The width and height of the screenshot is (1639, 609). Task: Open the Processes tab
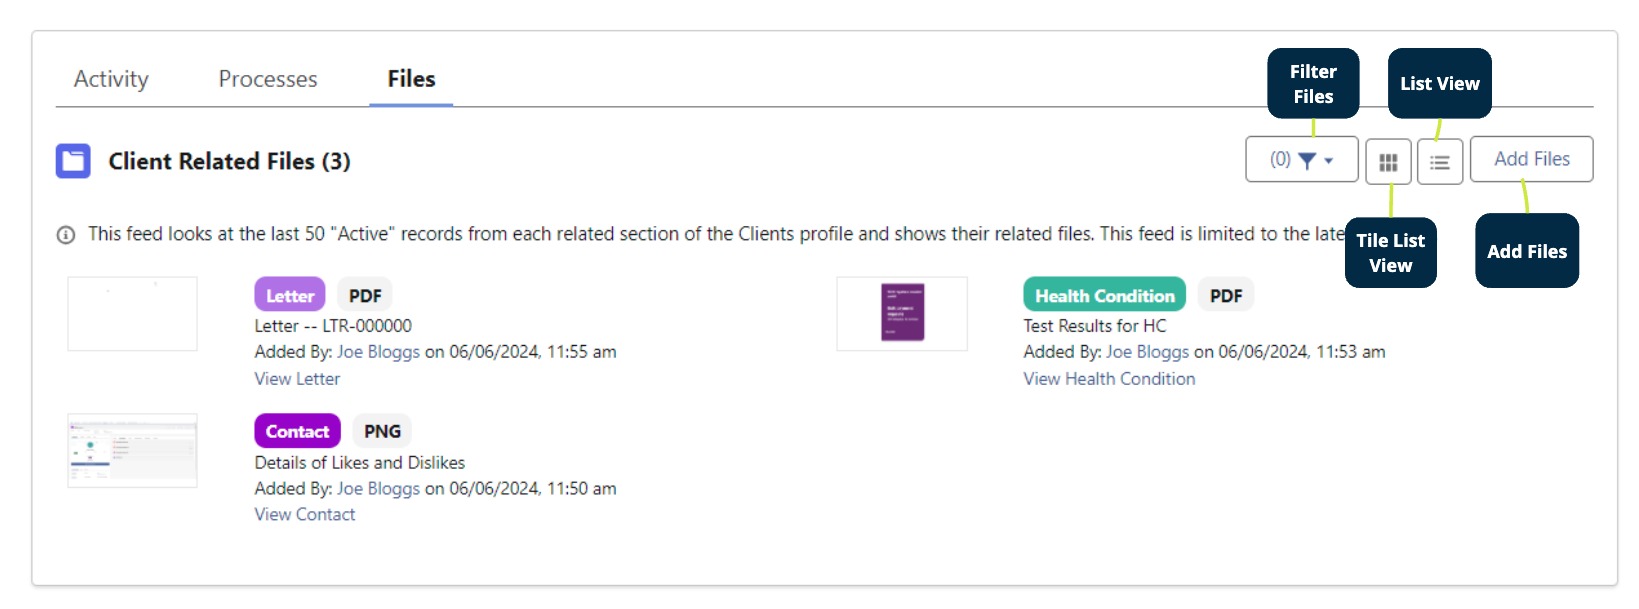point(268,79)
